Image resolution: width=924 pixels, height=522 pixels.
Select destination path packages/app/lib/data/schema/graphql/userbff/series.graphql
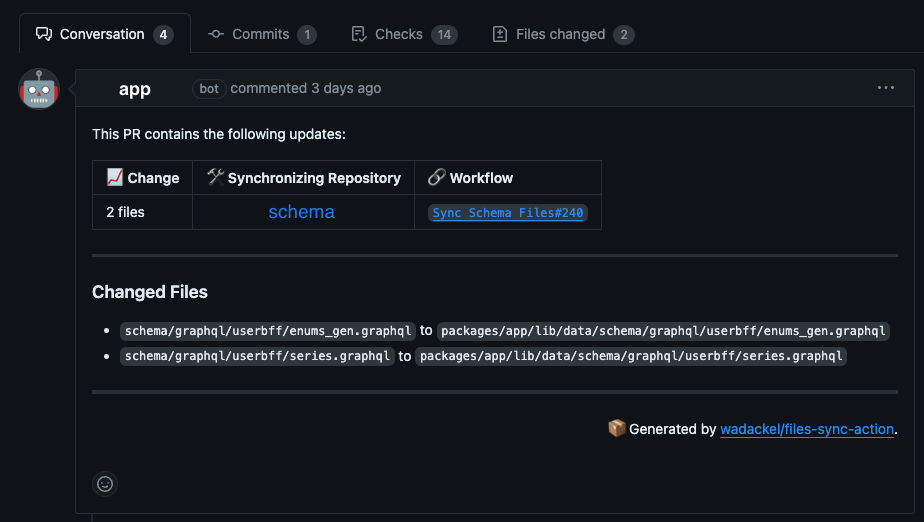coord(631,356)
